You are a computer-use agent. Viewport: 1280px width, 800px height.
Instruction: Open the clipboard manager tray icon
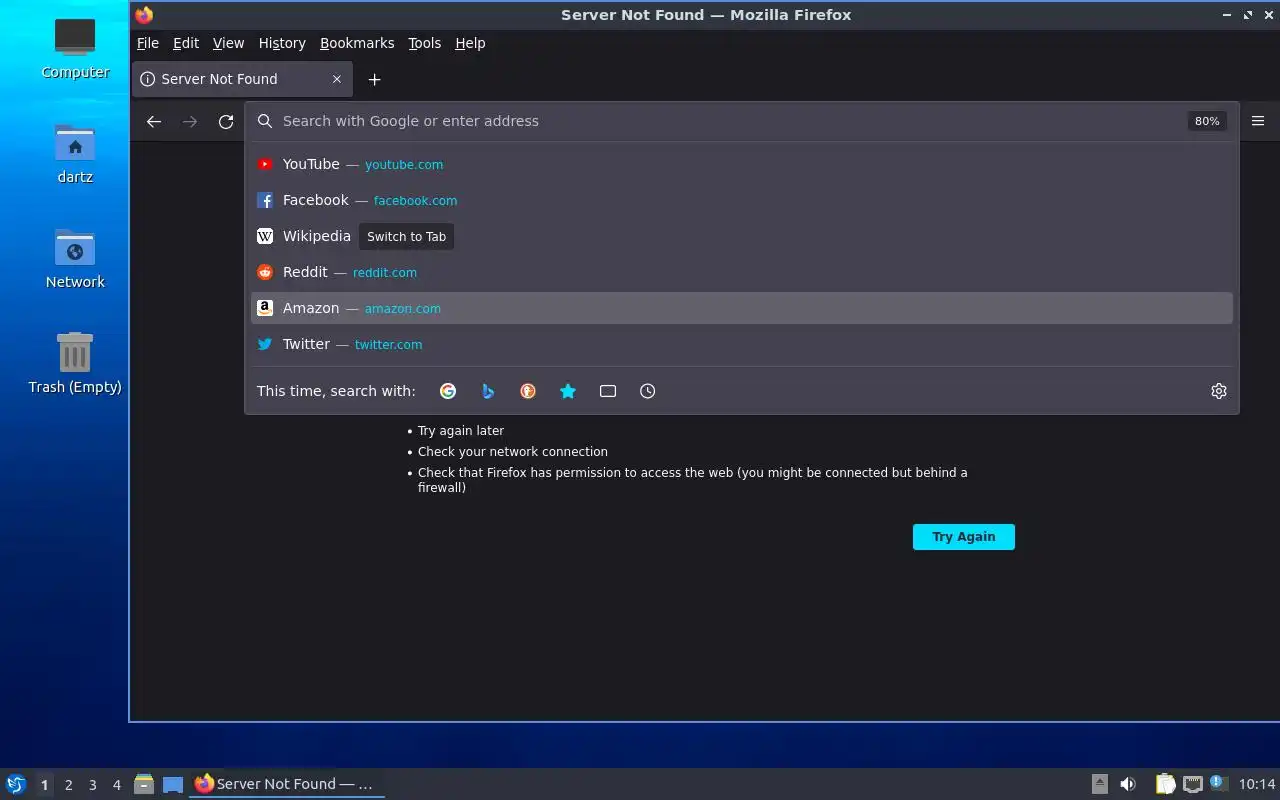(1165, 784)
